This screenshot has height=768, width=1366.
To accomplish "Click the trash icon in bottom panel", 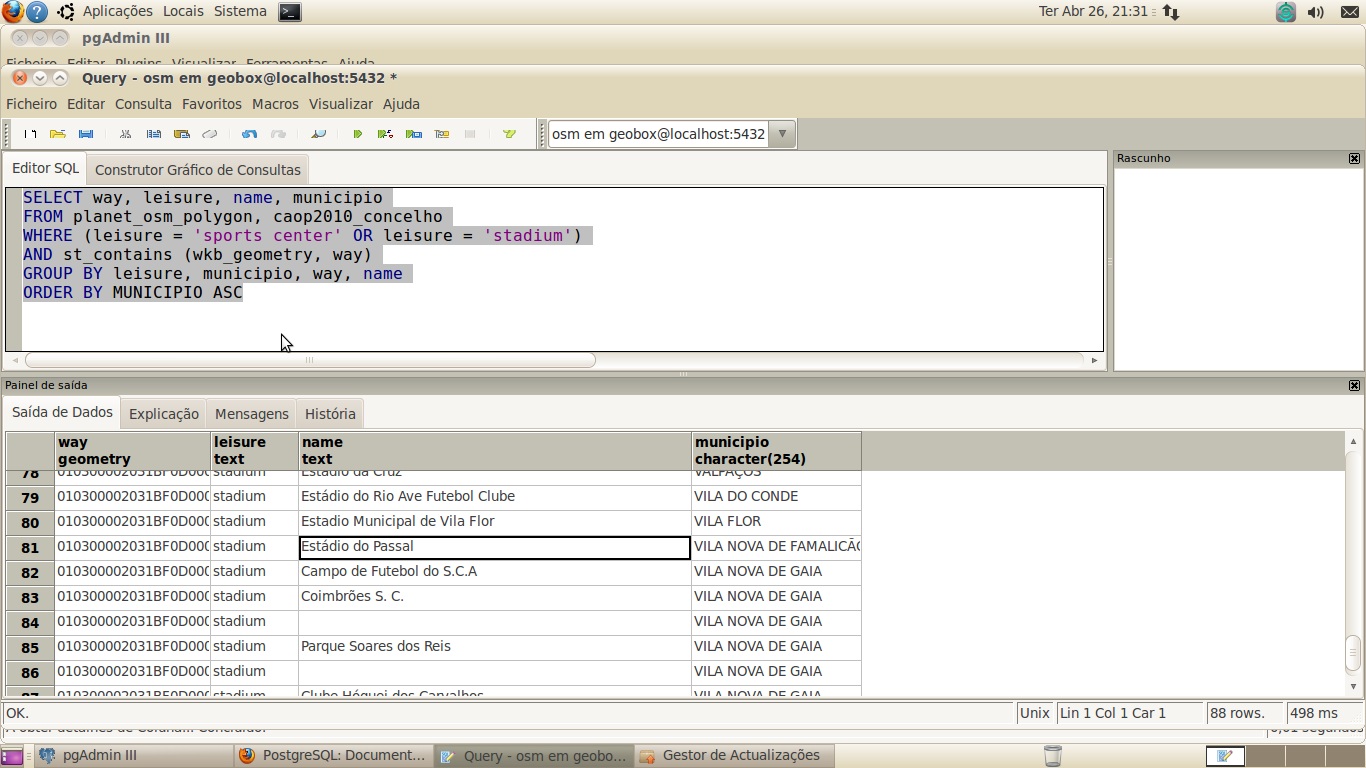I will [1052, 756].
